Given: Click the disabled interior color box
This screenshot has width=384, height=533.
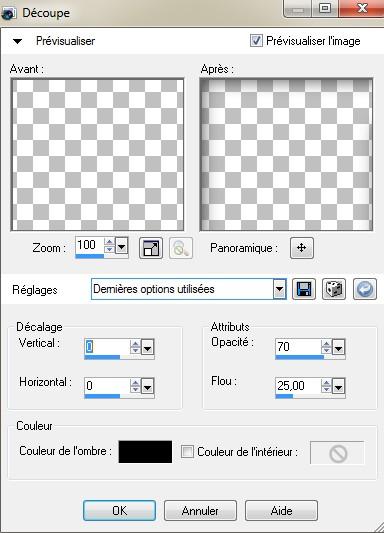Looking at the screenshot, I should [x=337, y=453].
